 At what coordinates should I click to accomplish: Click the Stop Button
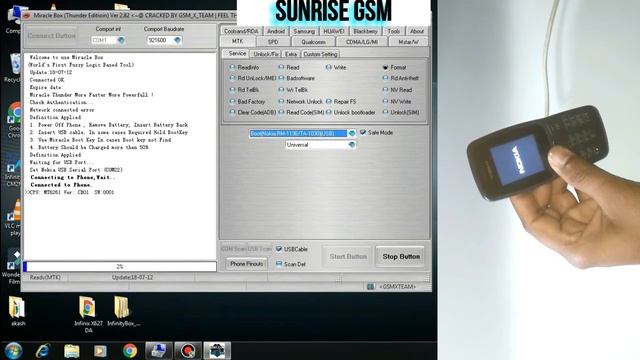pyautogui.click(x=401, y=257)
